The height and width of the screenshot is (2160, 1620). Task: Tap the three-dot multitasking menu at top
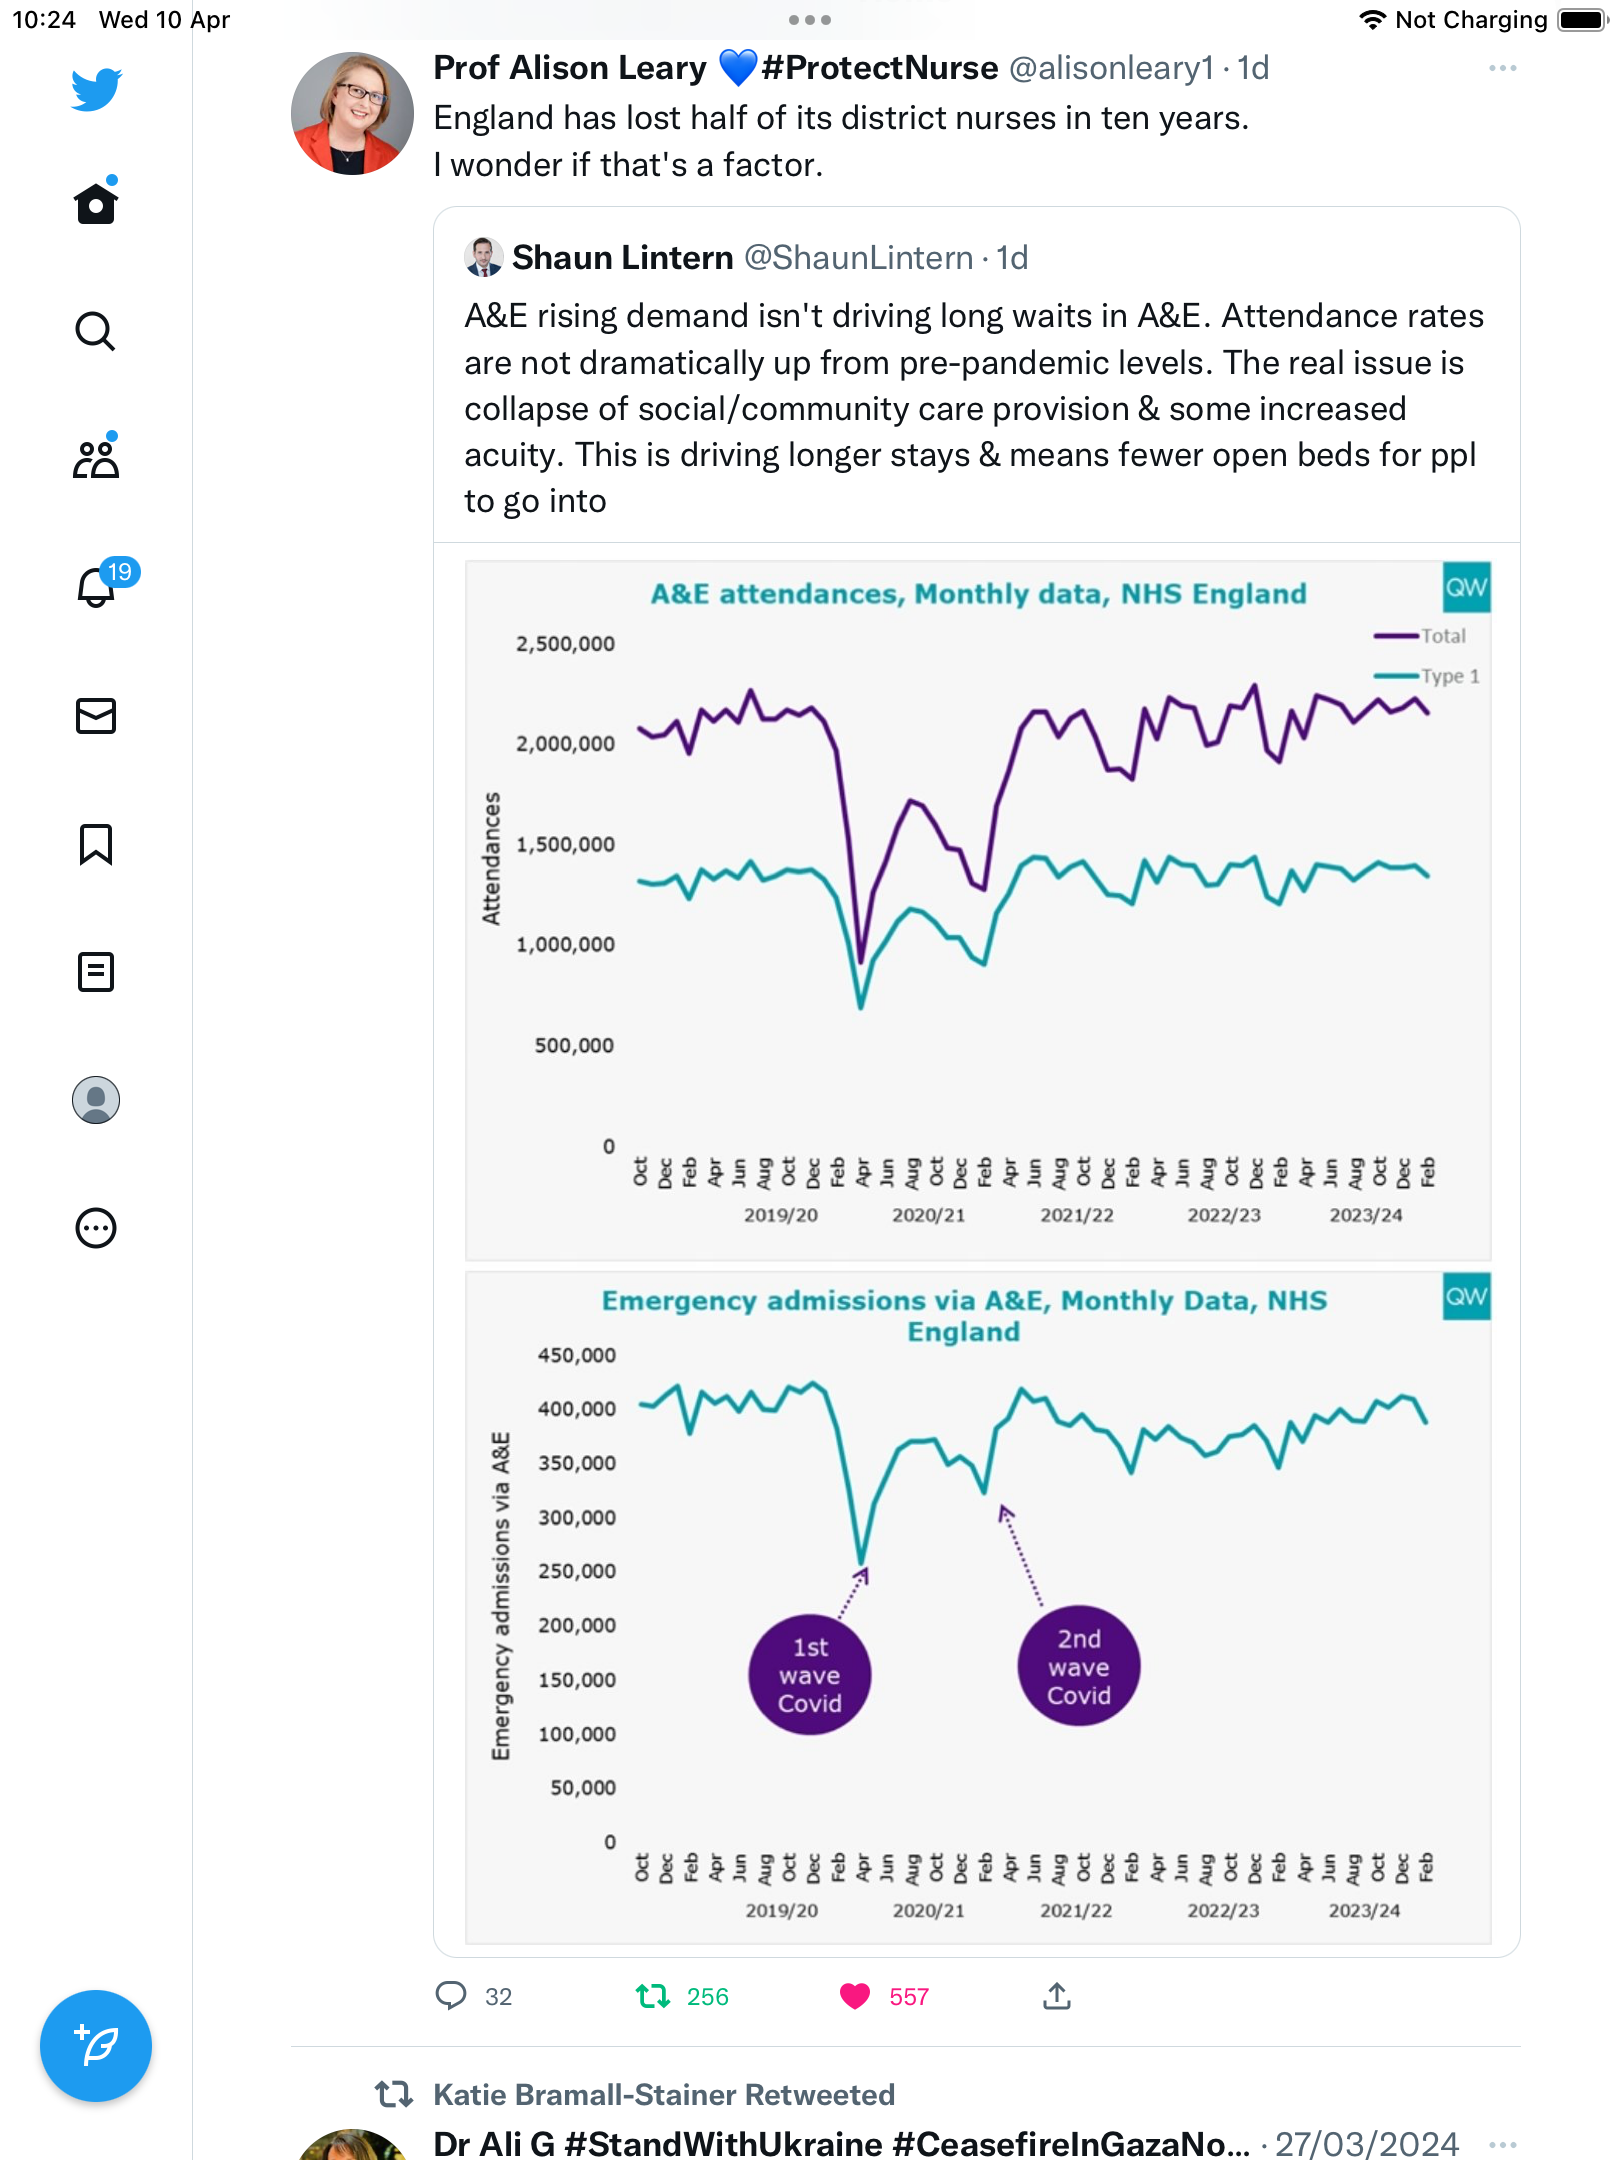pos(810,20)
